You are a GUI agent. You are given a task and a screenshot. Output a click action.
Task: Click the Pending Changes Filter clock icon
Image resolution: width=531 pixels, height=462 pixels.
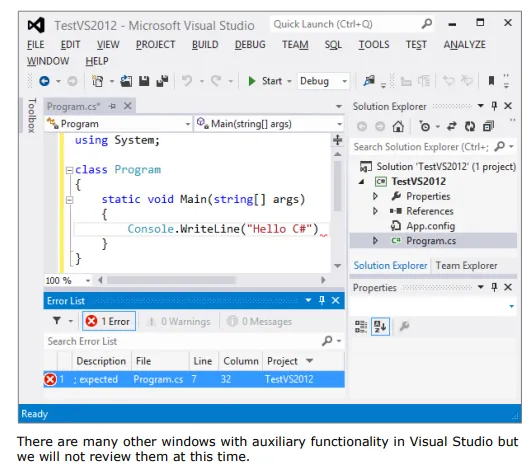point(425,127)
